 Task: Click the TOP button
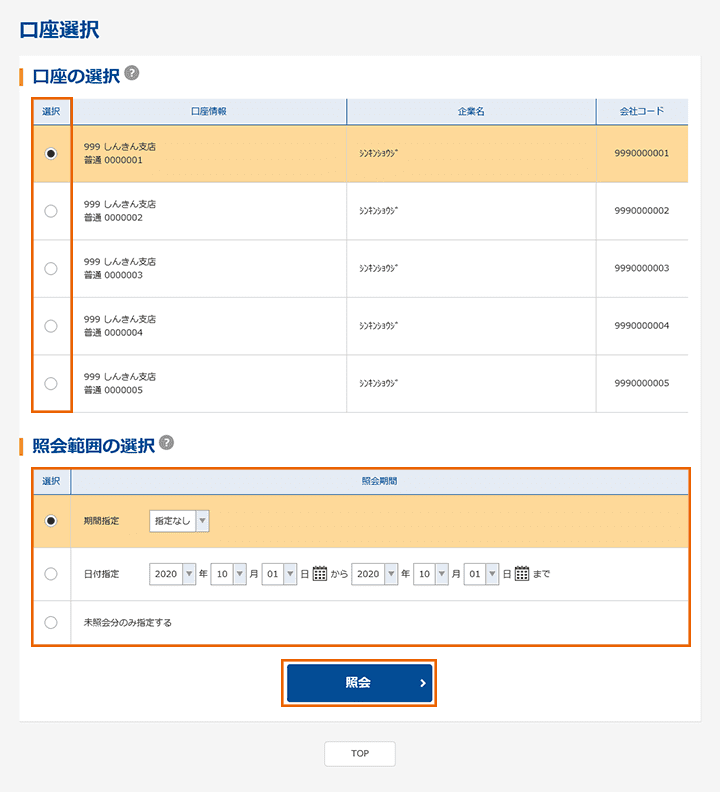[x=360, y=754]
